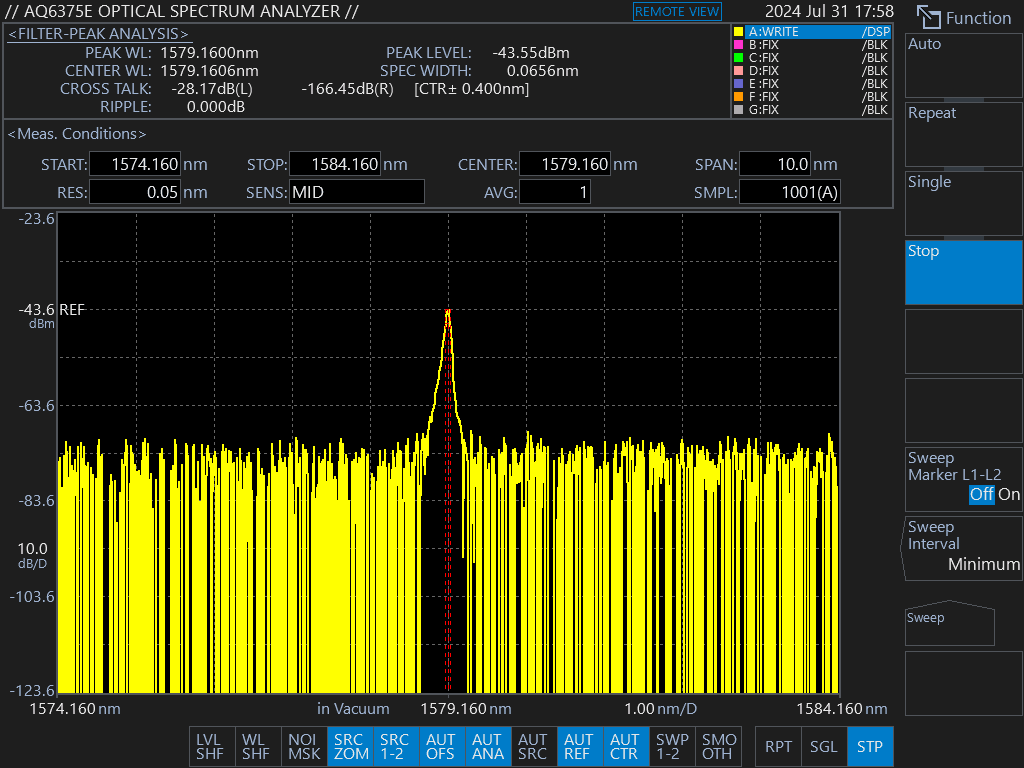
Task: Click the REMOTE VIEW button
Action: 677,11
